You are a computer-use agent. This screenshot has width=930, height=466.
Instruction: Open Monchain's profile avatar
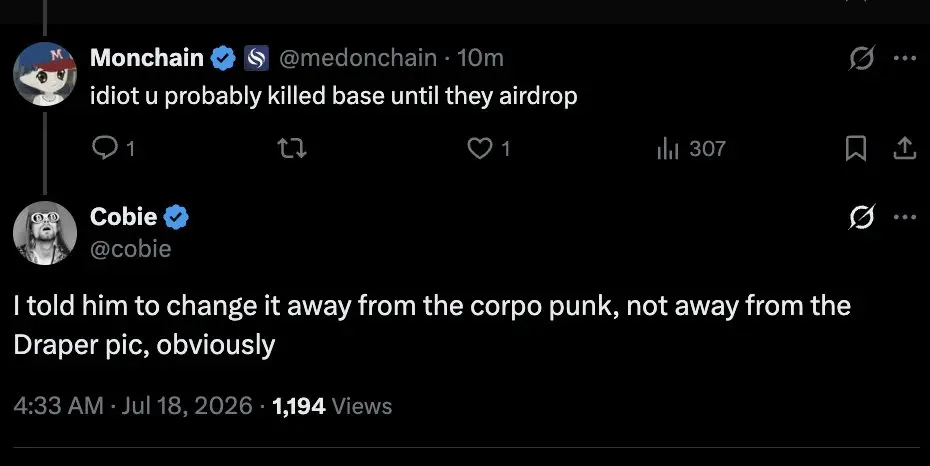click(x=45, y=74)
